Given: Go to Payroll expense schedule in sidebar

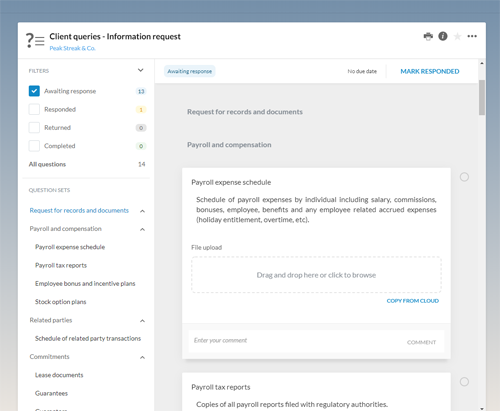Looking at the screenshot, I should click(x=70, y=247).
